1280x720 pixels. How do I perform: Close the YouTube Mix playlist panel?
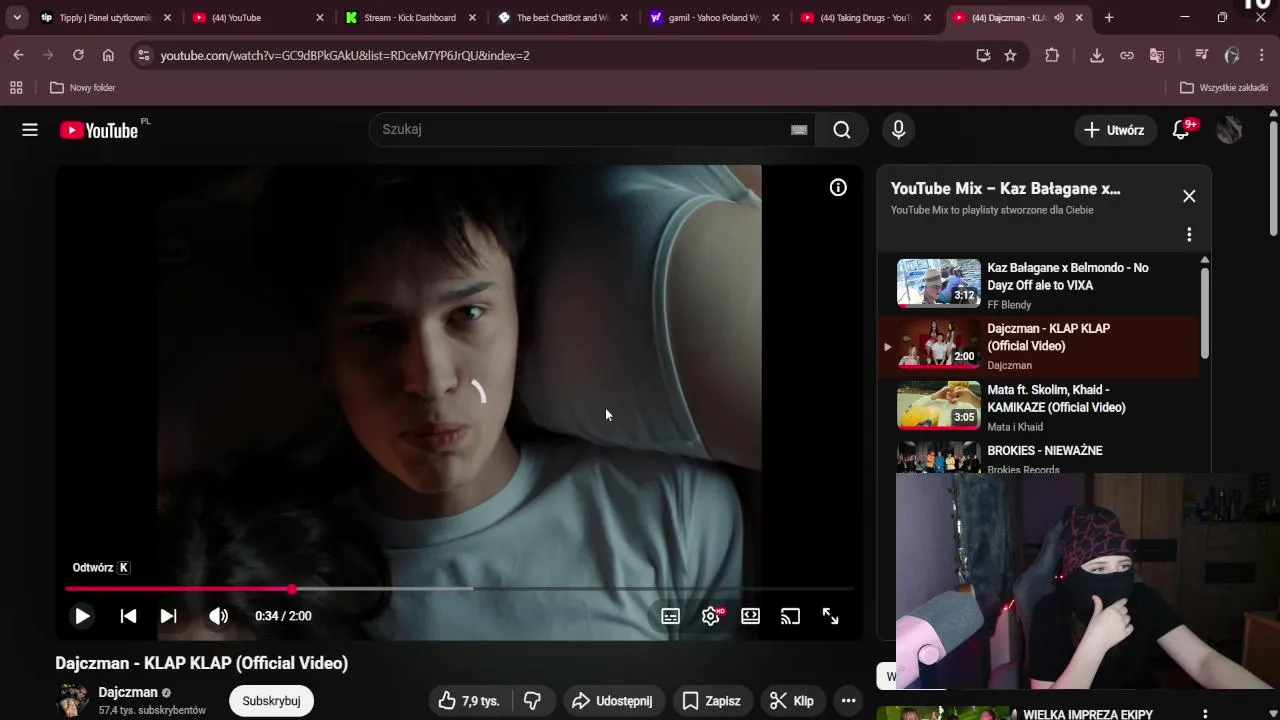point(1189,196)
